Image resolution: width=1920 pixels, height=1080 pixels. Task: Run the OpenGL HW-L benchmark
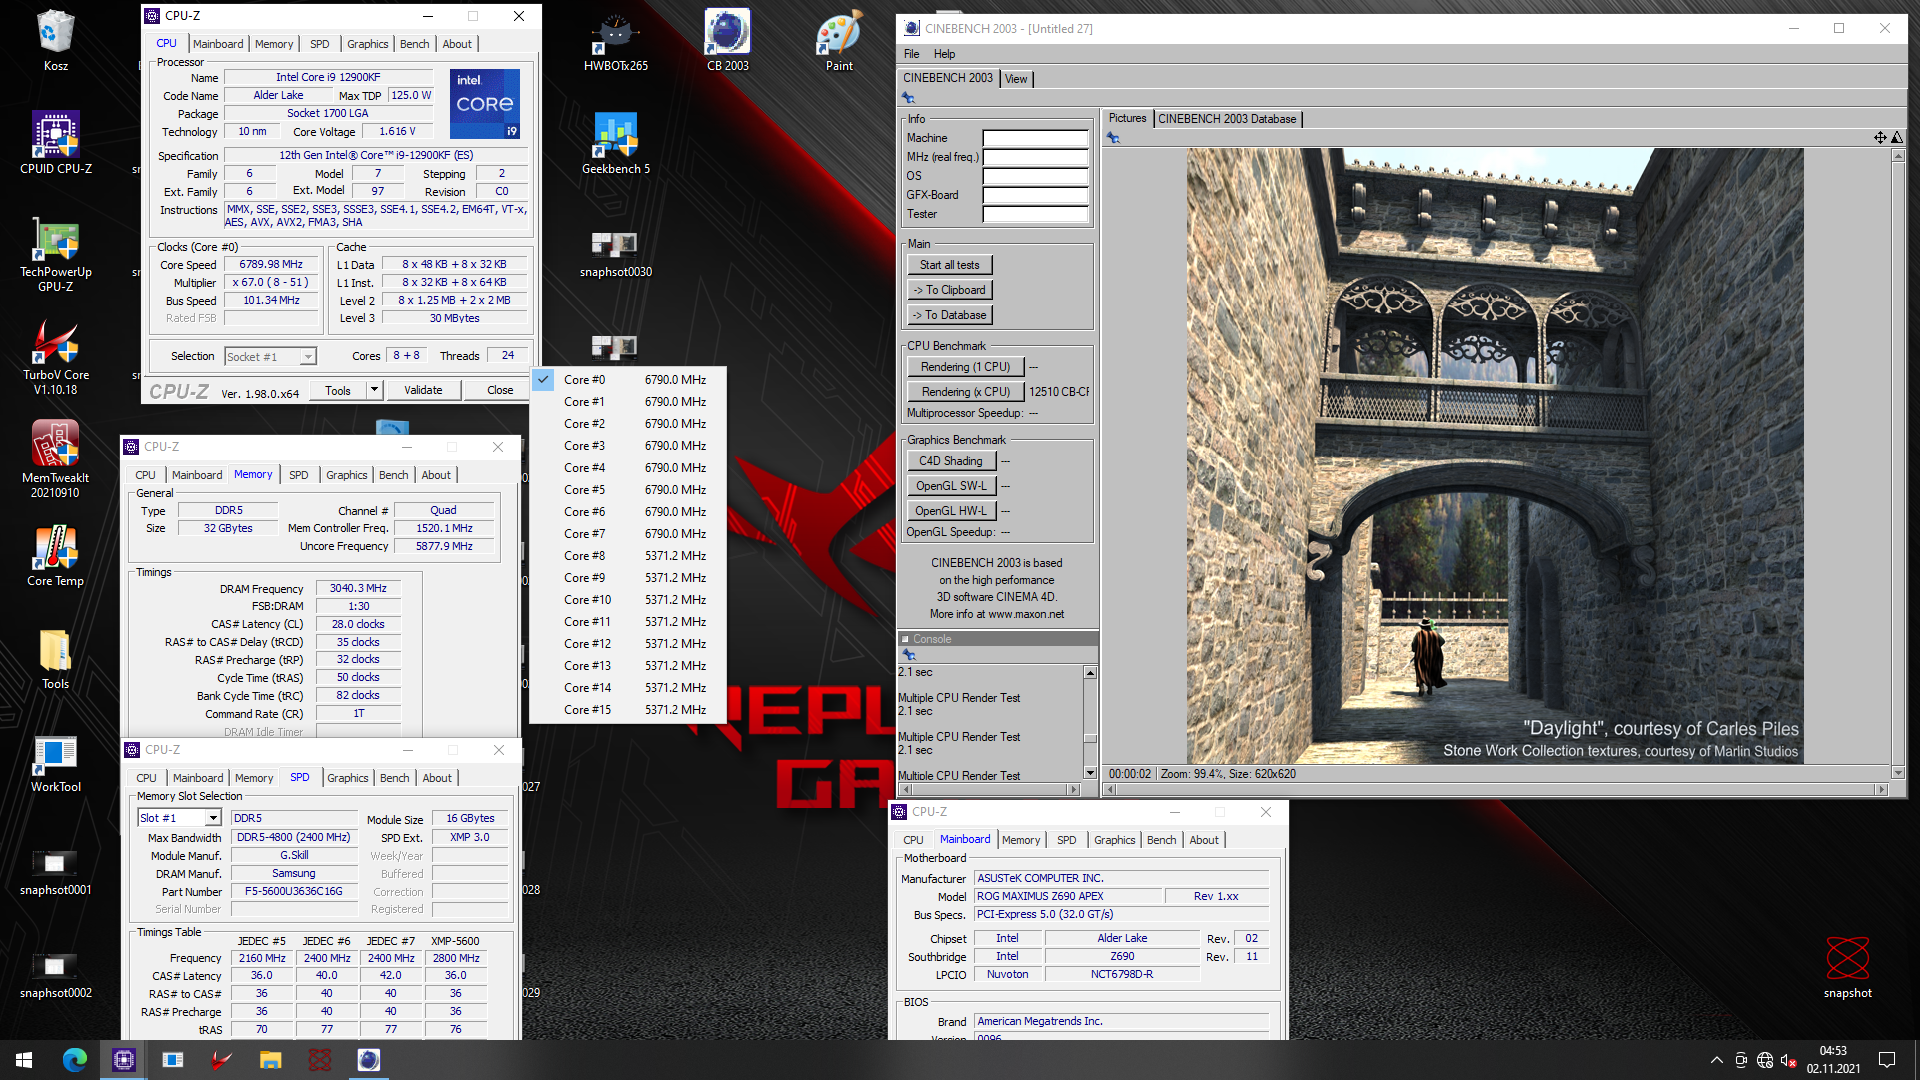click(x=951, y=511)
